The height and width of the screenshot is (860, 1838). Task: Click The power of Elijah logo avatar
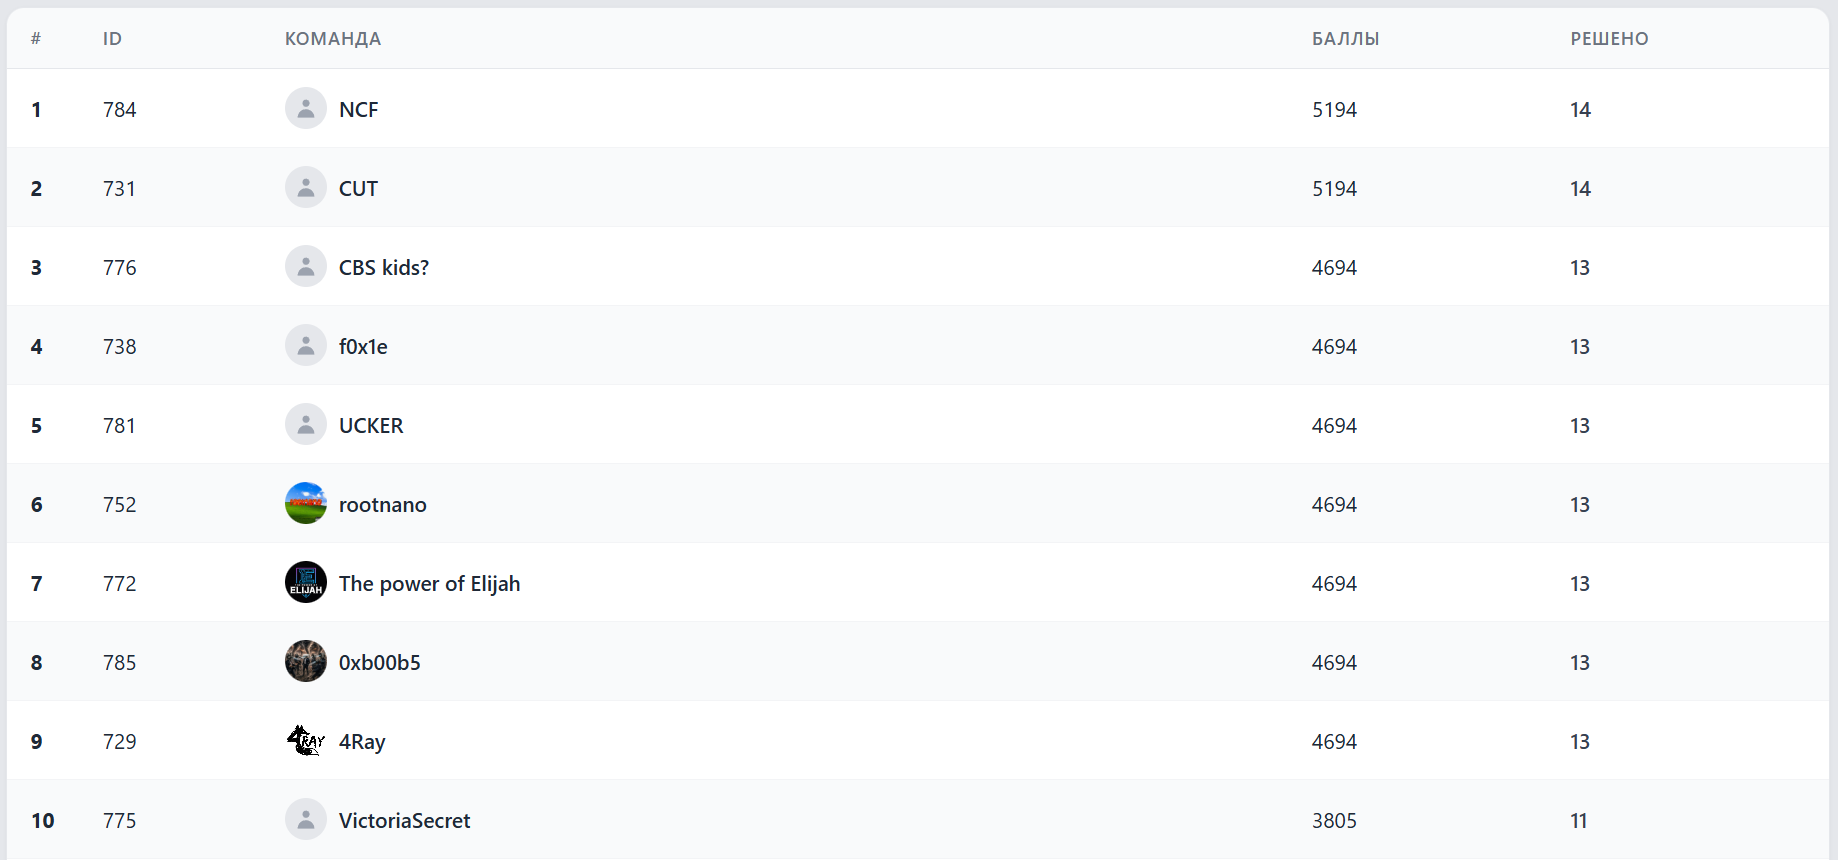[306, 582]
